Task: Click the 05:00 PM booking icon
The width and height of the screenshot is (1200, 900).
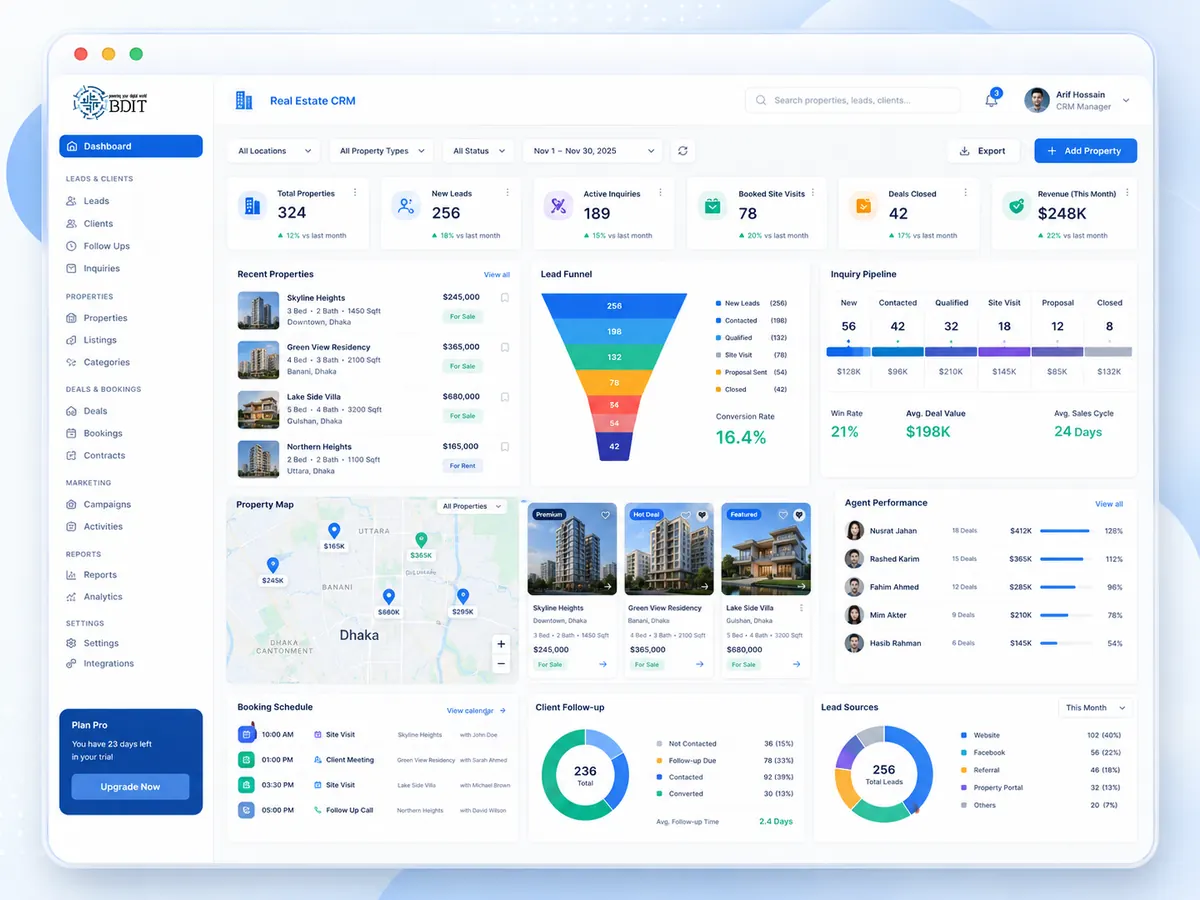Action: tap(246, 810)
